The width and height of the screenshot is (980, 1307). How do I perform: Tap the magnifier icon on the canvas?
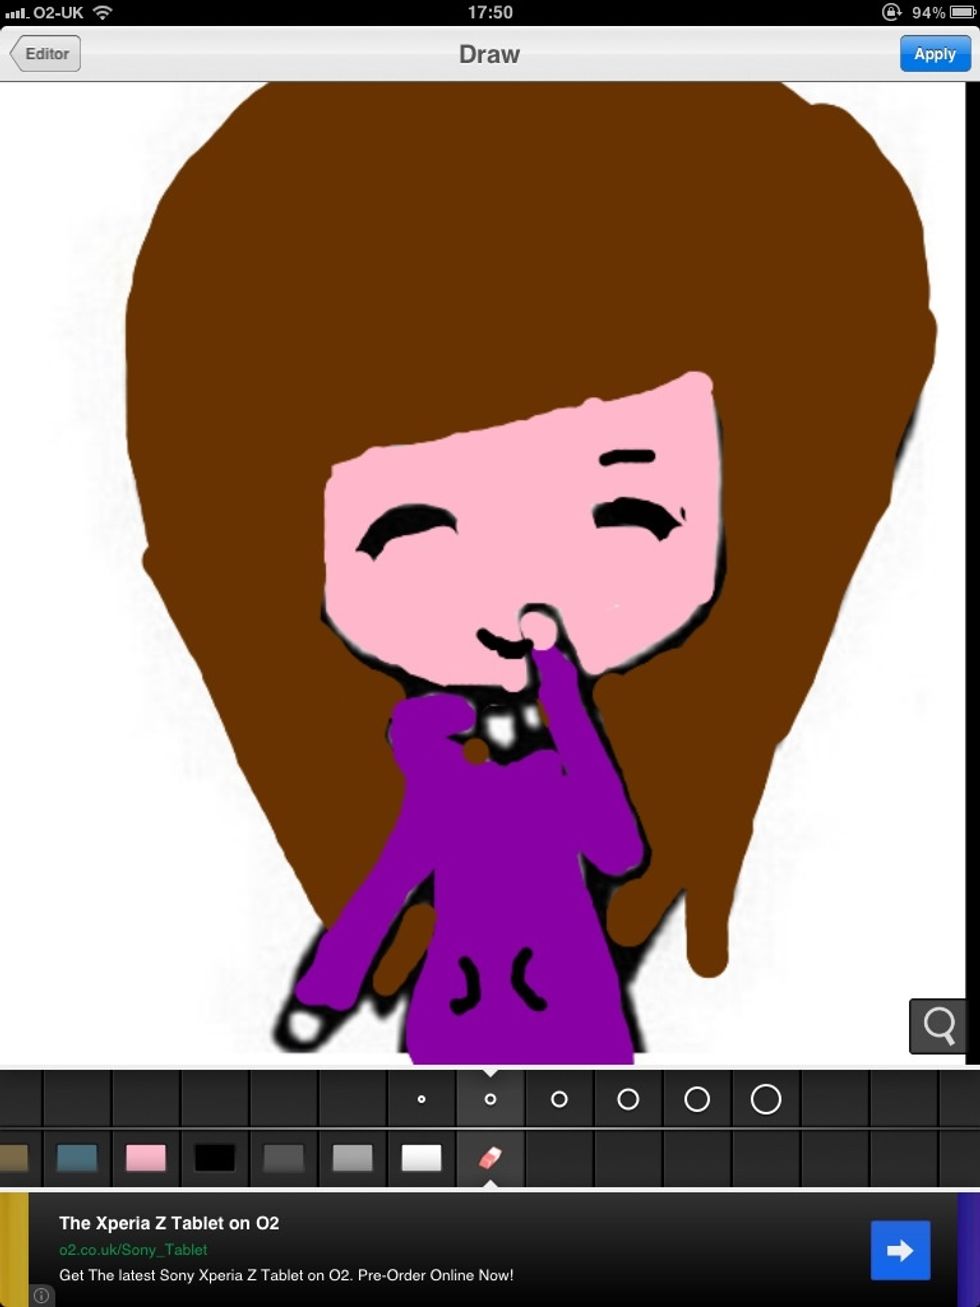pyautogui.click(x=937, y=1026)
